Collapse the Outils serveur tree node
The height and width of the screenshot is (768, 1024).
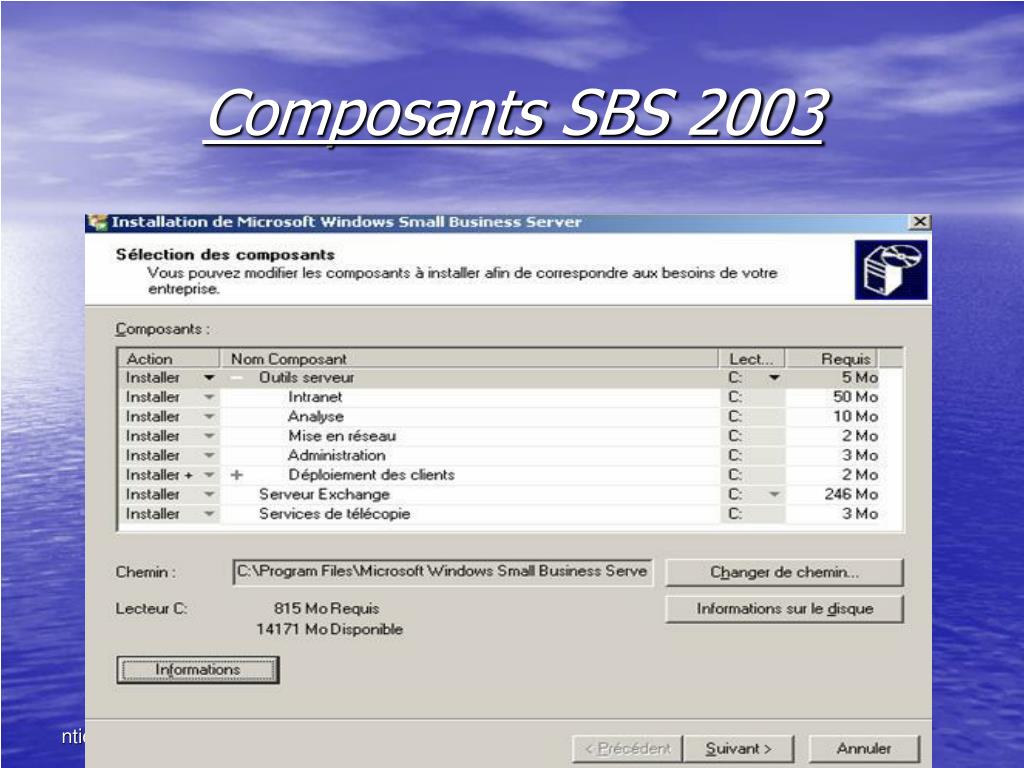pyautogui.click(x=237, y=378)
